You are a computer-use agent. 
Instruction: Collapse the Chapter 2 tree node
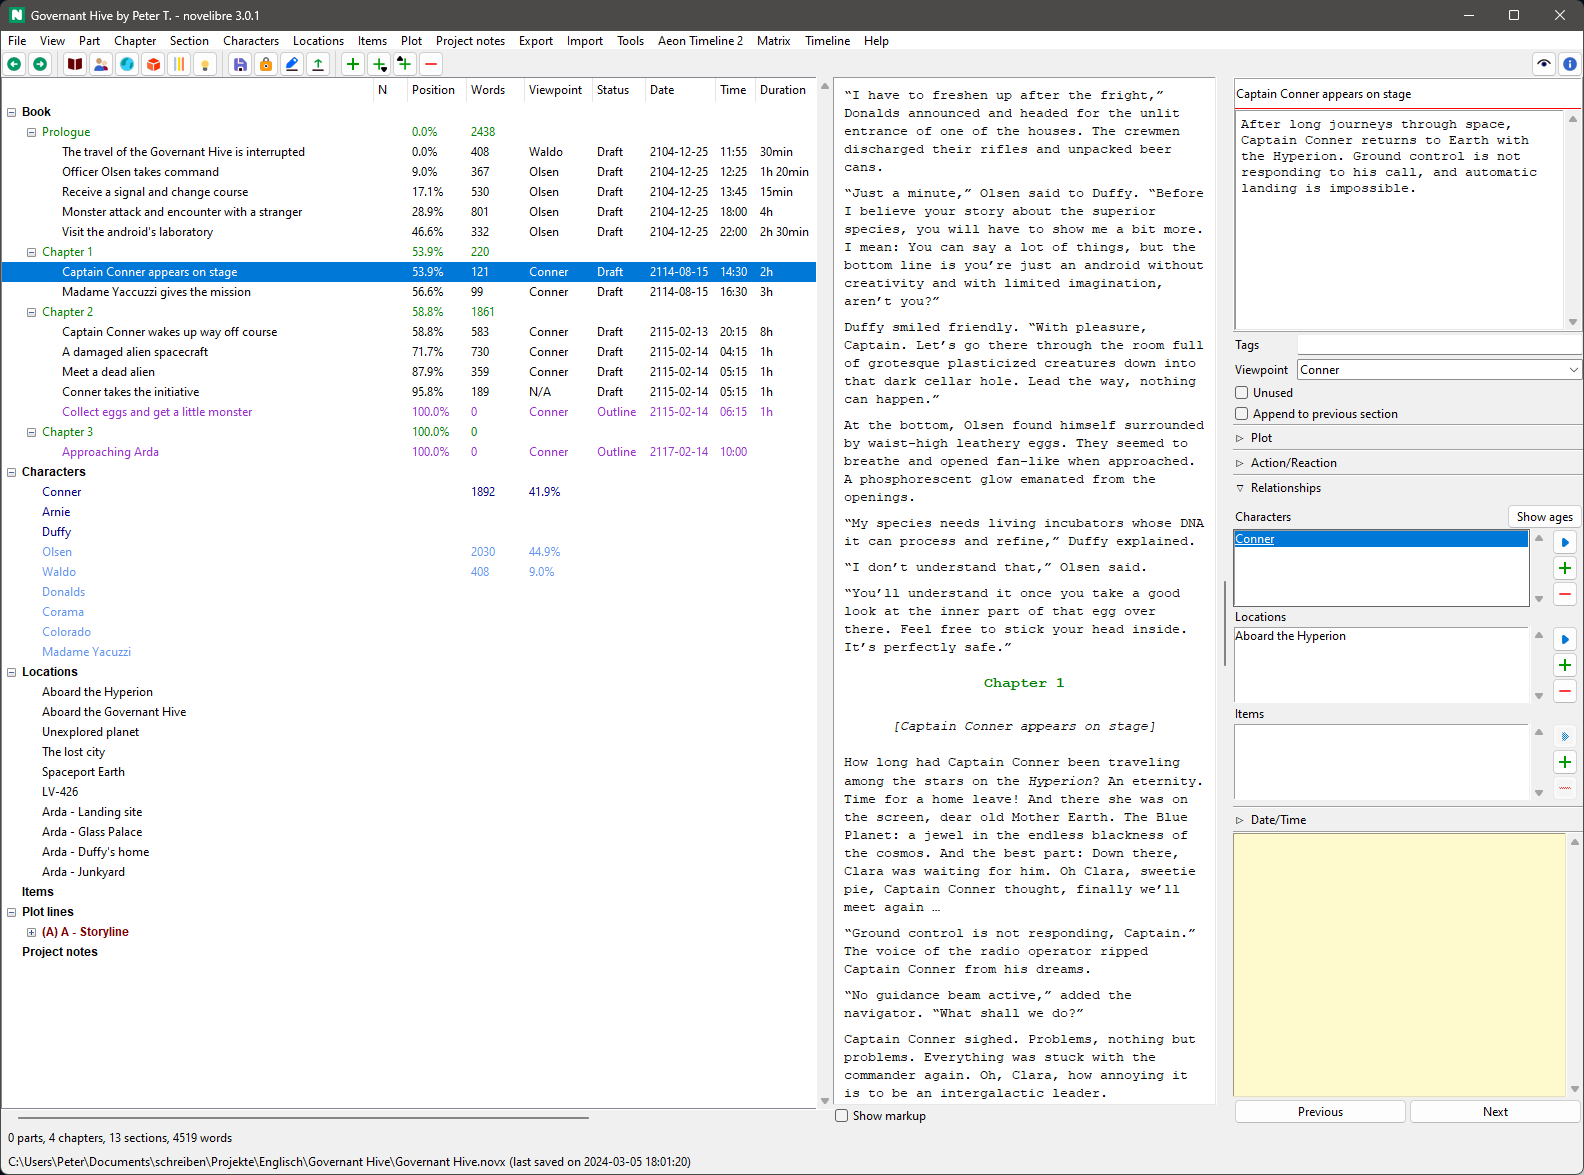point(31,312)
